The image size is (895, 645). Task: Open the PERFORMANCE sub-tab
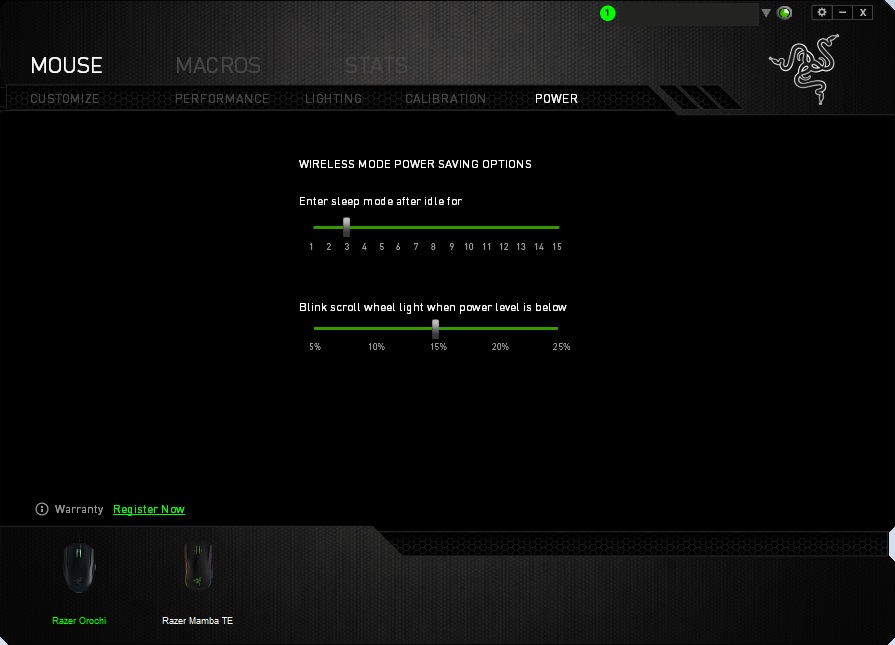point(222,99)
